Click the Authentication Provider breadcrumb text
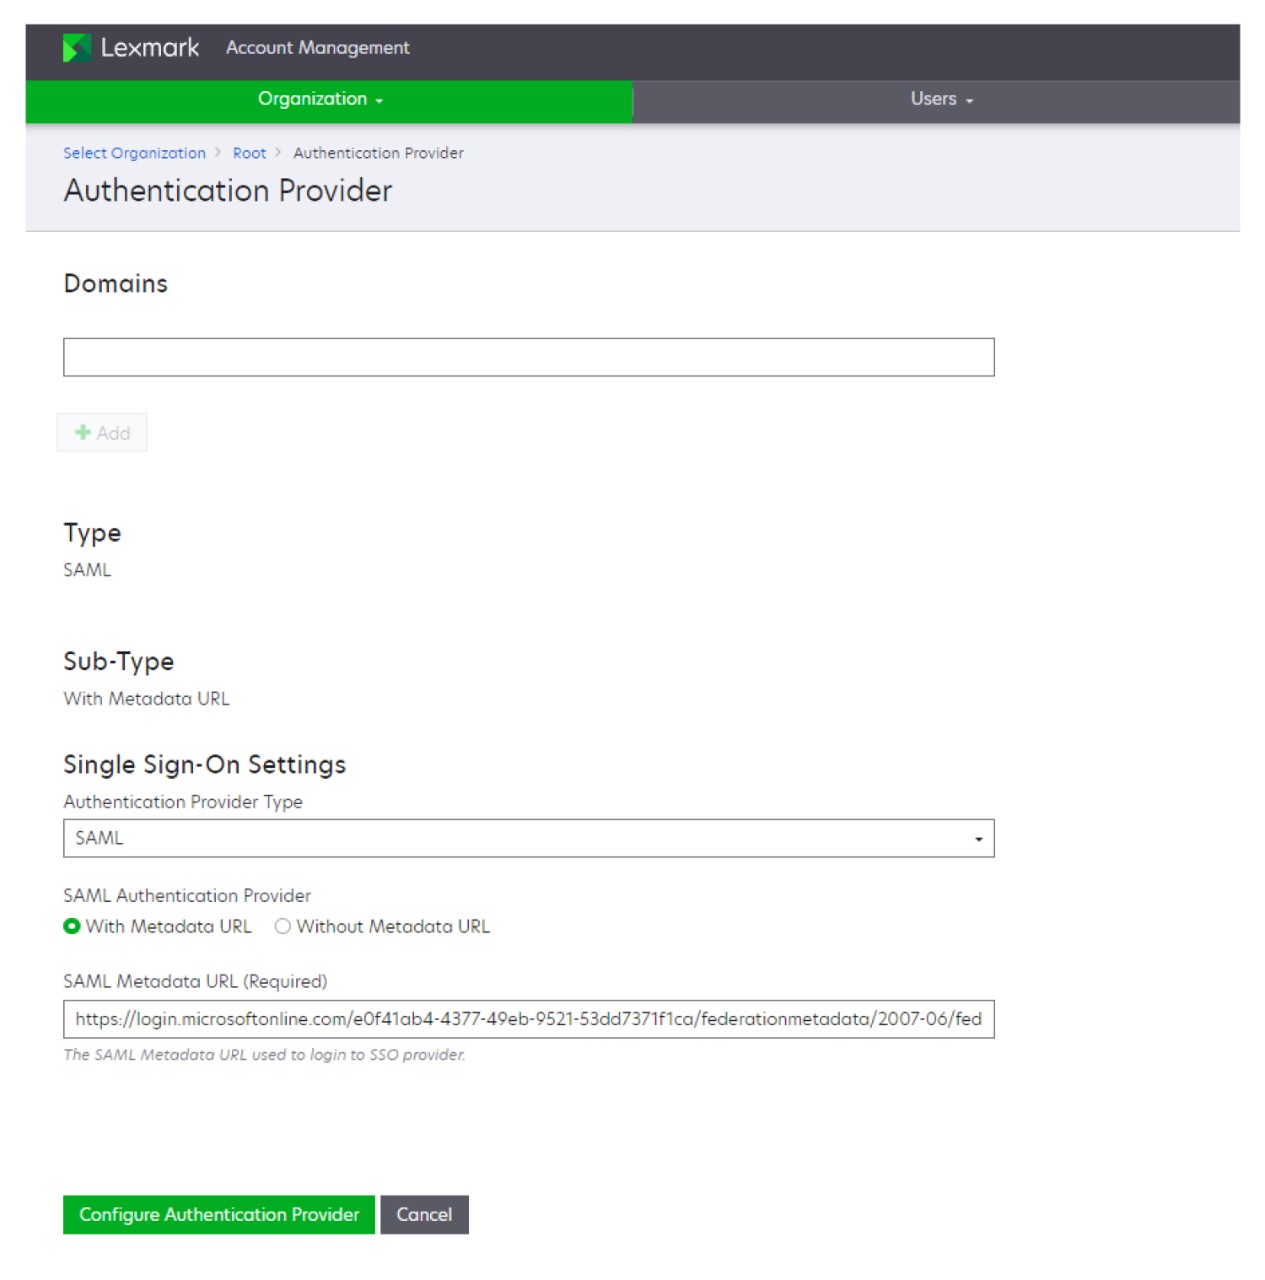This screenshot has height=1280, width=1265. point(378,153)
